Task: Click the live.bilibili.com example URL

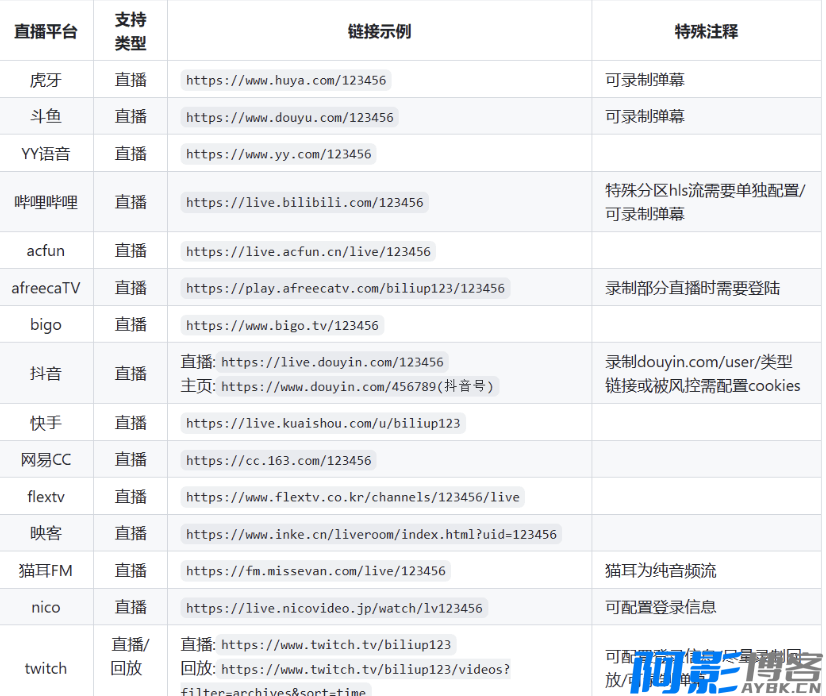Action: (x=304, y=202)
